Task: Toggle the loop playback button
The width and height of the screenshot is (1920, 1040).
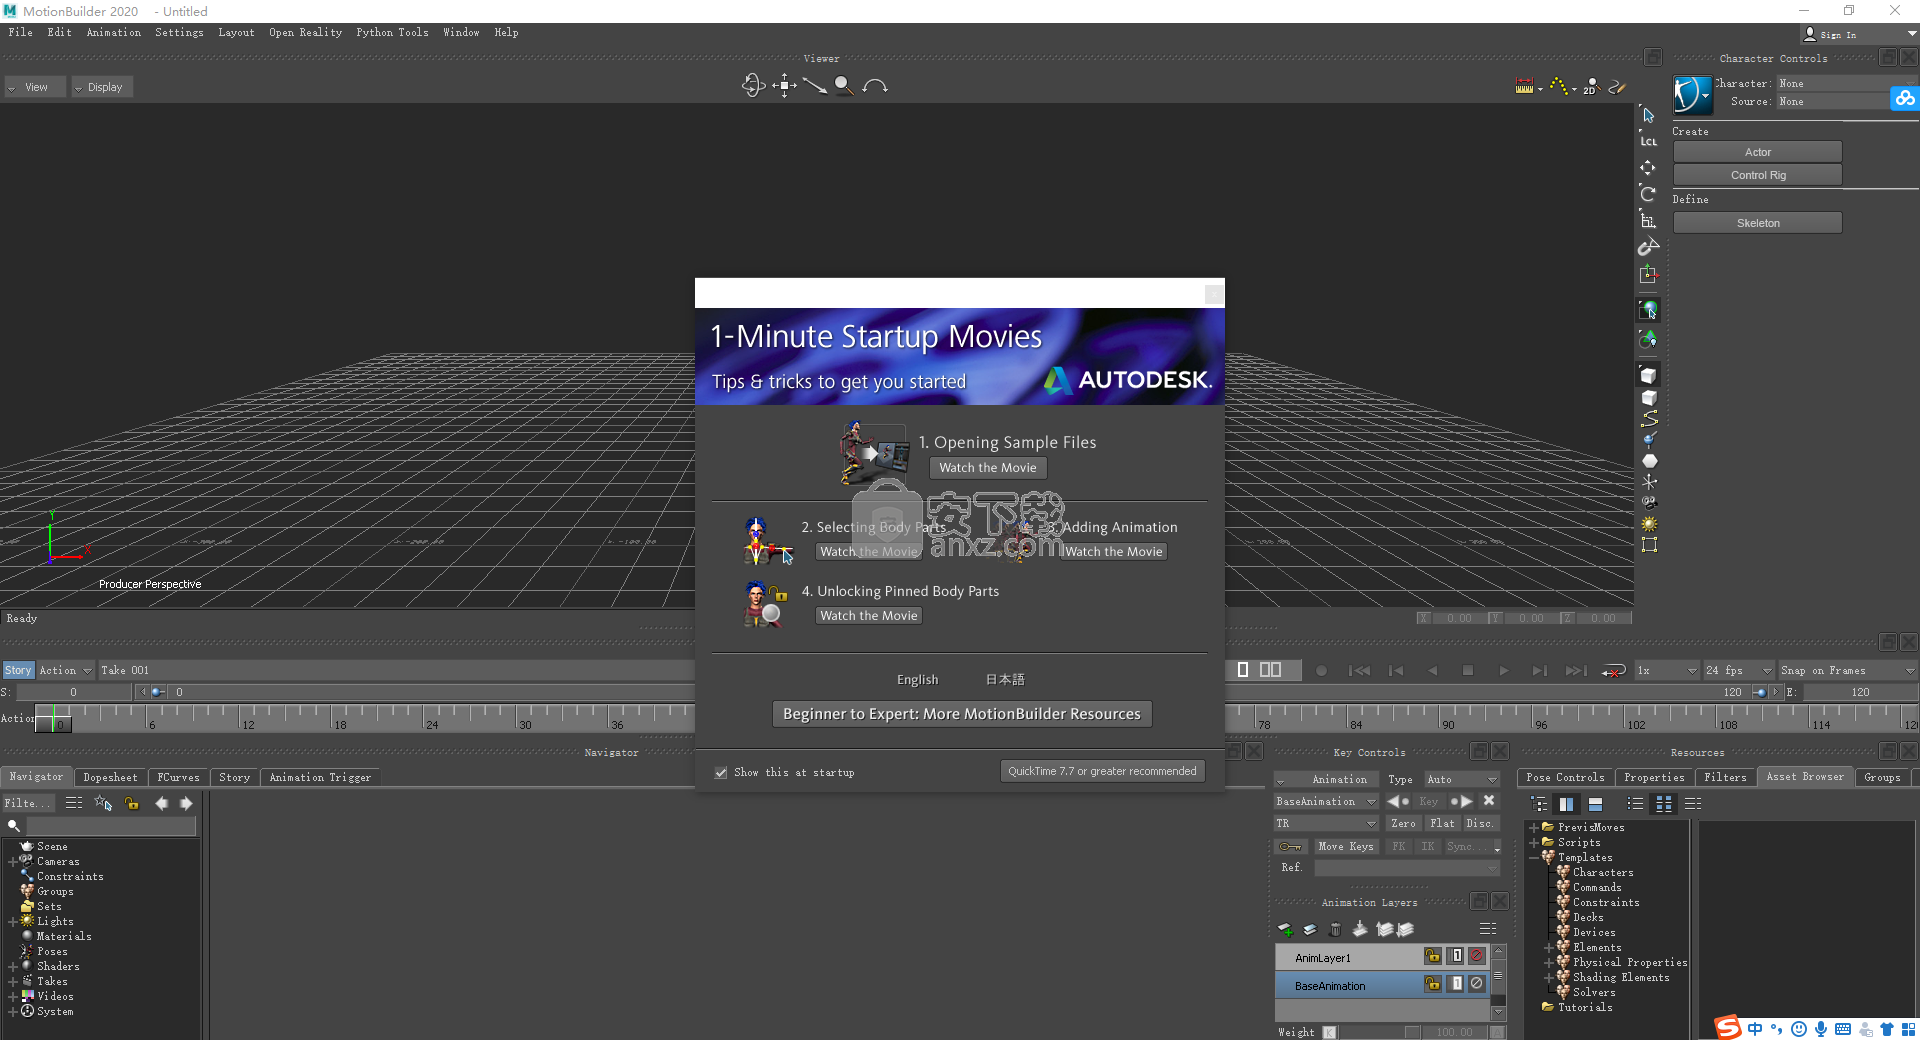Action: tap(1613, 671)
